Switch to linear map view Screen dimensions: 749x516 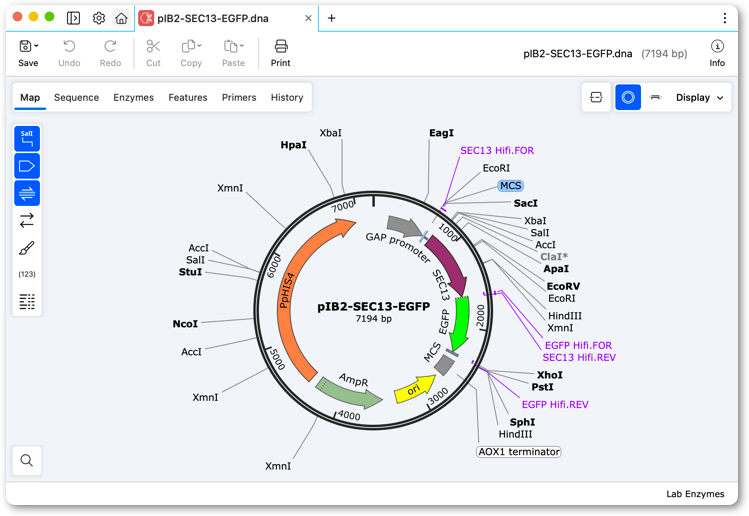tap(655, 97)
